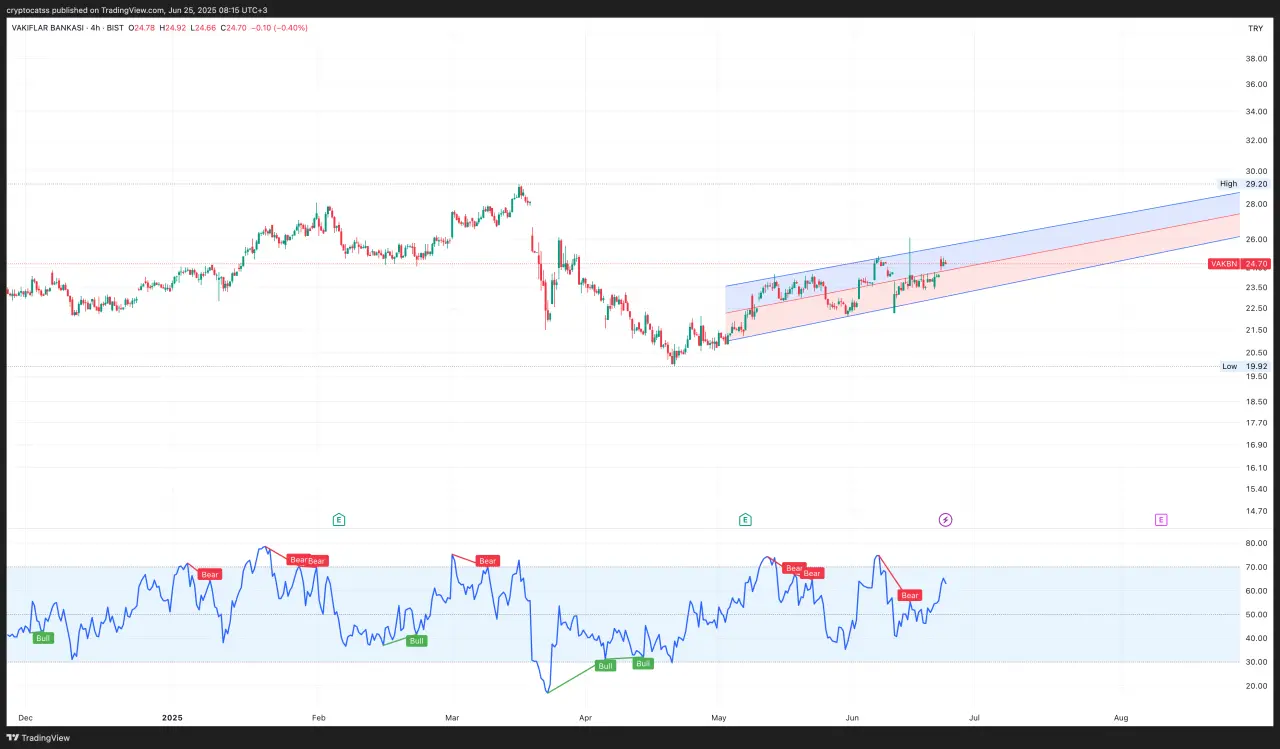Click the purple lightning bolt event icon

[945, 519]
